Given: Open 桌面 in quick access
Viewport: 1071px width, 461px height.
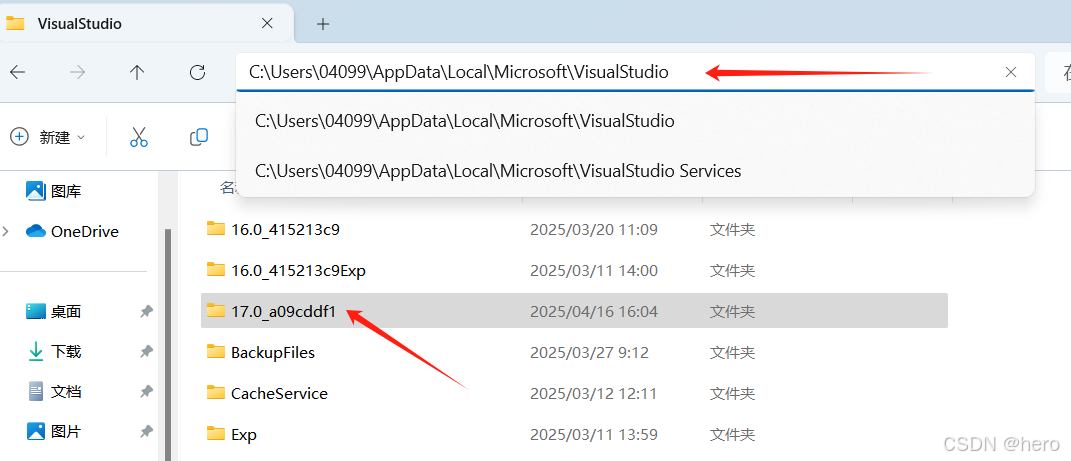Looking at the screenshot, I should tap(54, 311).
